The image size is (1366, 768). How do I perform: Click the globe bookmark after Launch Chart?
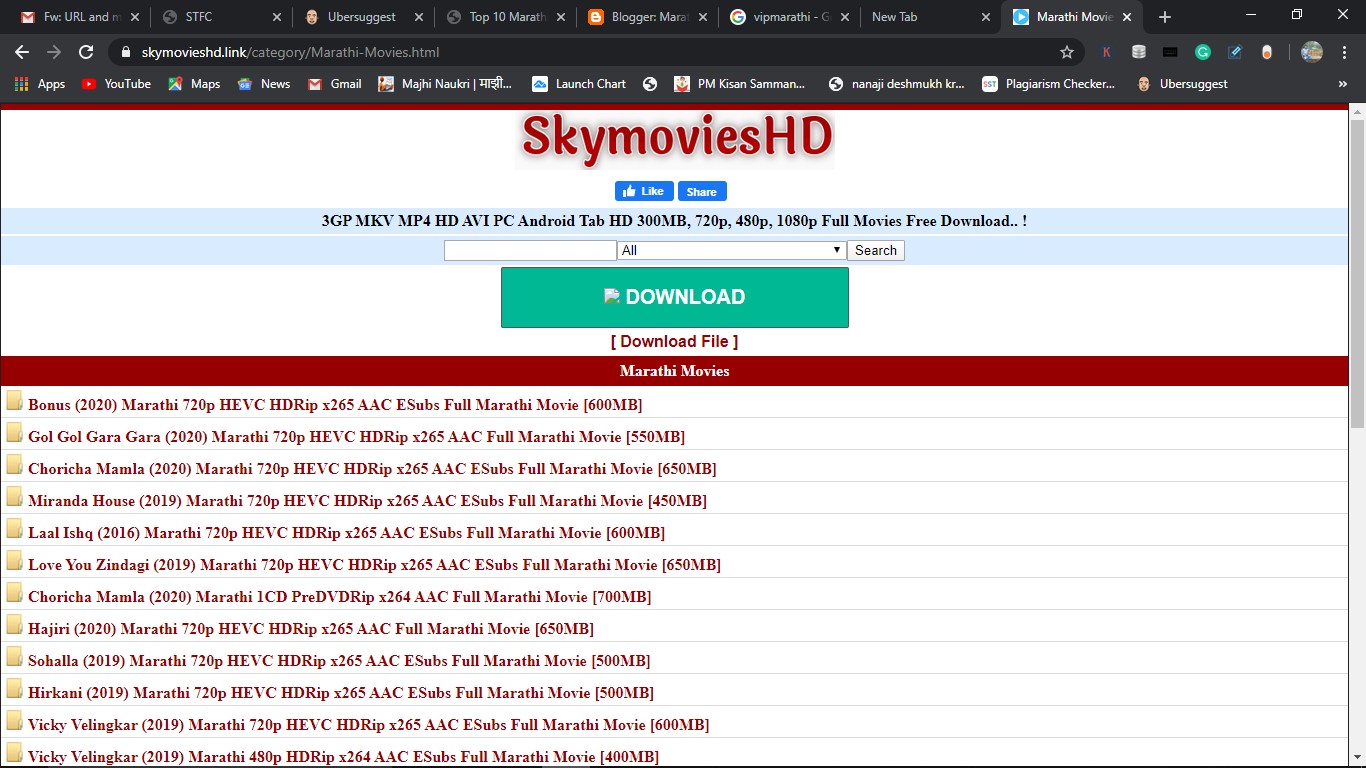(x=650, y=84)
